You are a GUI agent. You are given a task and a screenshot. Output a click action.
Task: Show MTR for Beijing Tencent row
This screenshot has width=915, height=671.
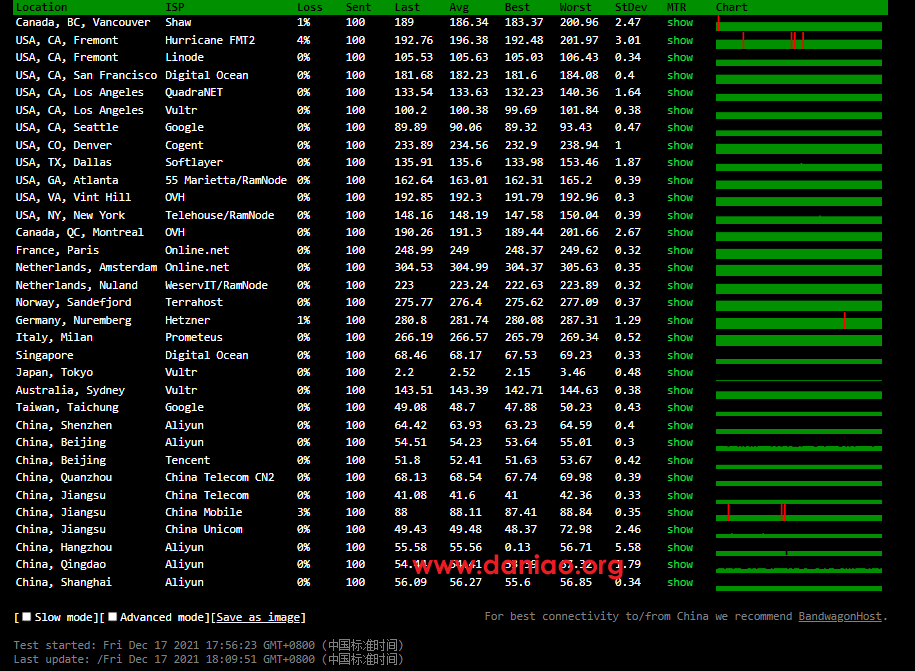click(680, 460)
